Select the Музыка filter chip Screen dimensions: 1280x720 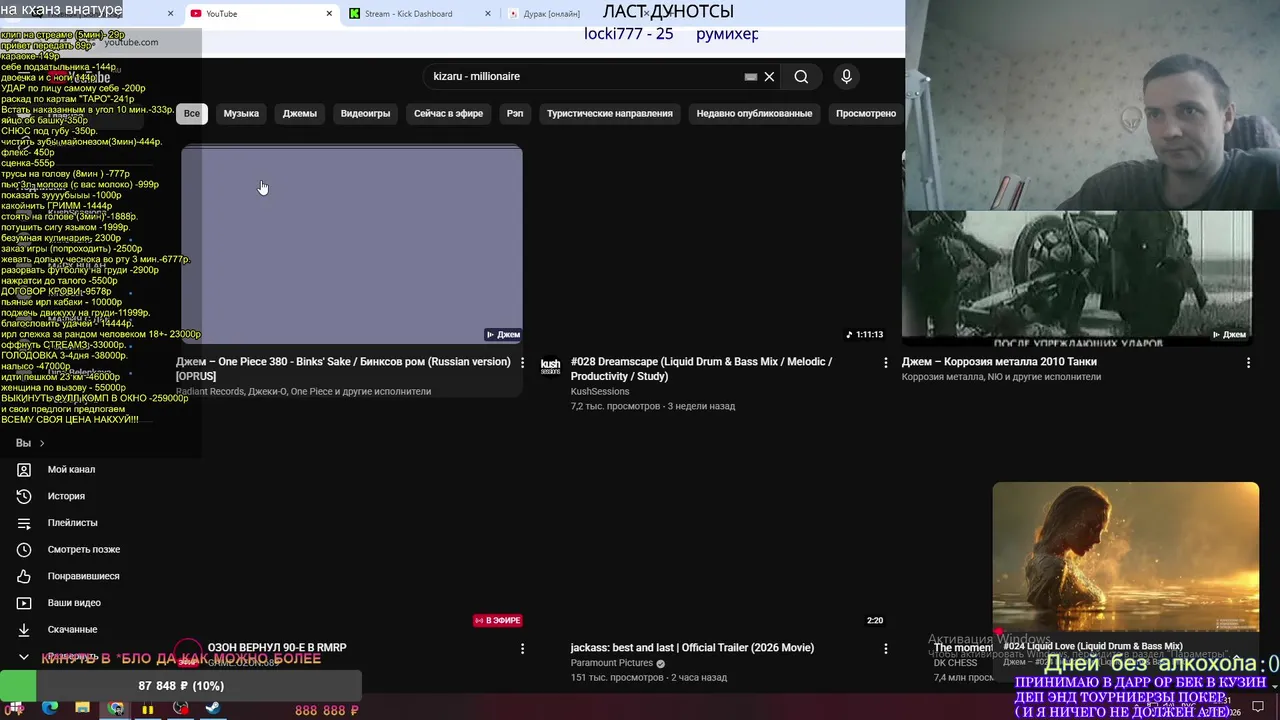[x=241, y=114]
